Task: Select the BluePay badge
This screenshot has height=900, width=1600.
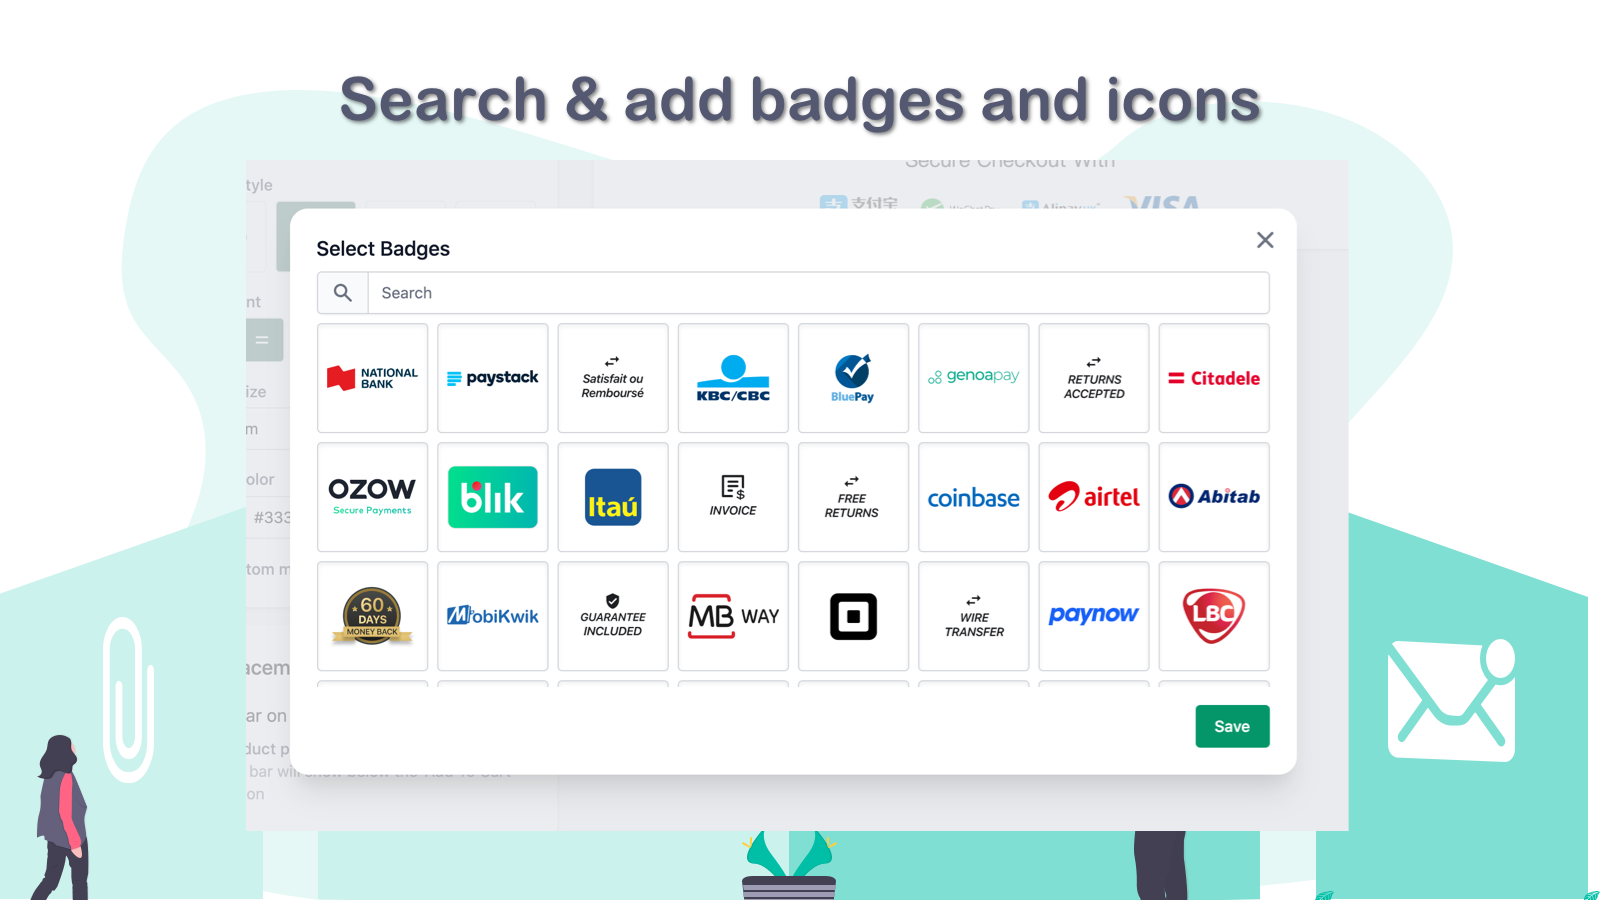Action: (853, 378)
